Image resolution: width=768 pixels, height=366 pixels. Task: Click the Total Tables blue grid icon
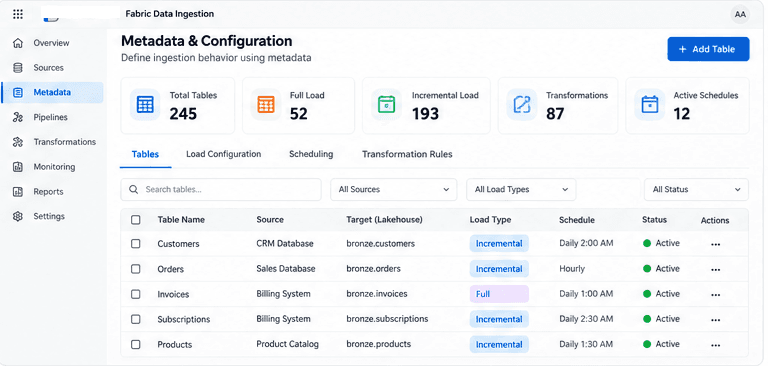pyautogui.click(x=145, y=104)
